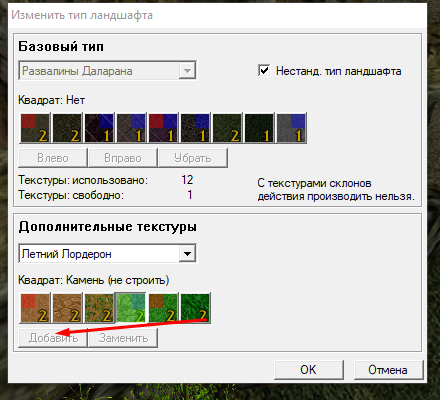This screenshot has width=440, height=400.
Task: Click the Квадрат: Нет label
Action: (x=51, y=100)
